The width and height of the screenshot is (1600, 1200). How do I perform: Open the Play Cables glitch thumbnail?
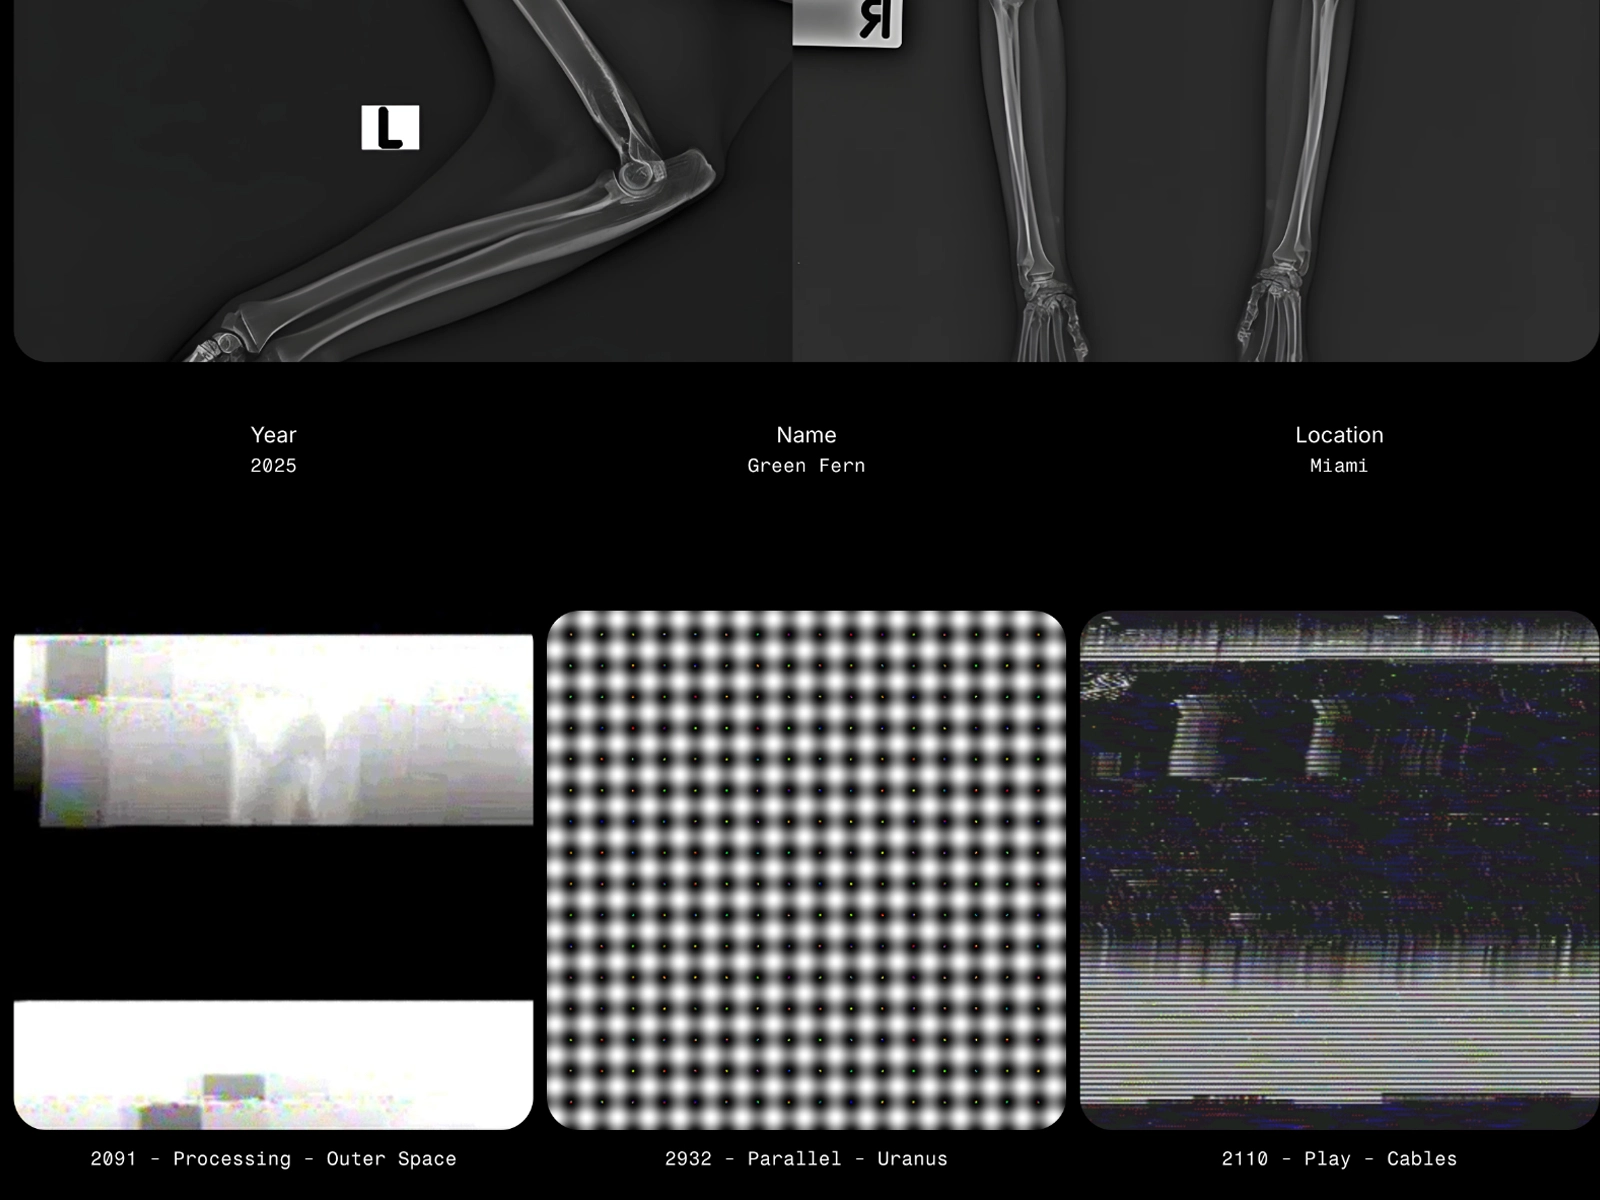point(1339,870)
